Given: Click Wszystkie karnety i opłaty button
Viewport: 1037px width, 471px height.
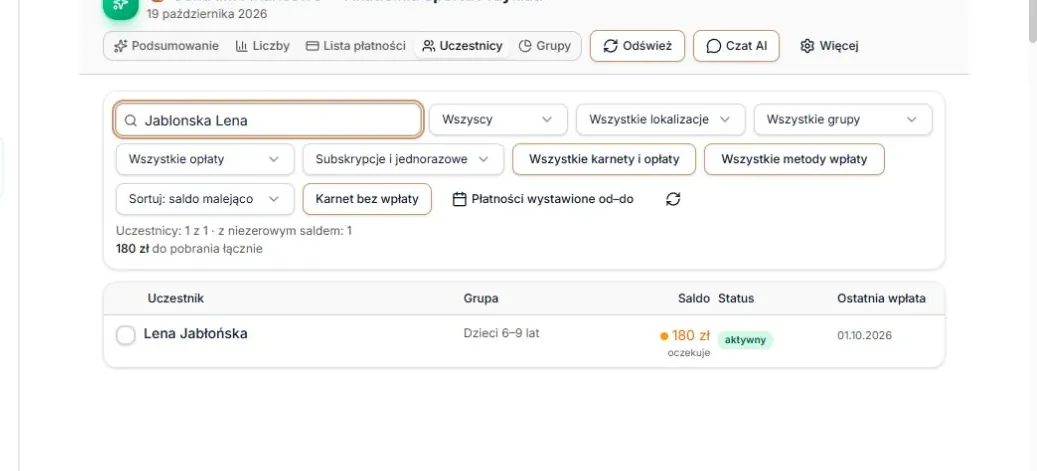Looking at the screenshot, I should [x=604, y=159].
